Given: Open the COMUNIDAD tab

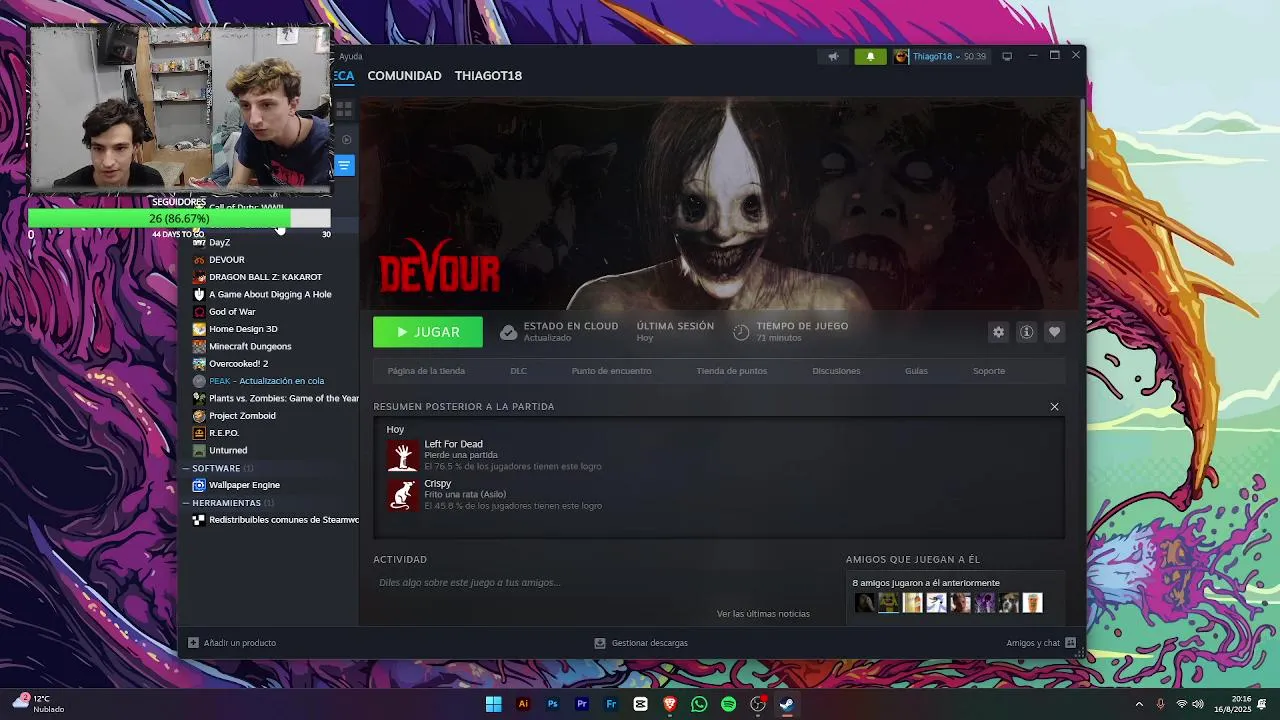Looking at the screenshot, I should 404,76.
